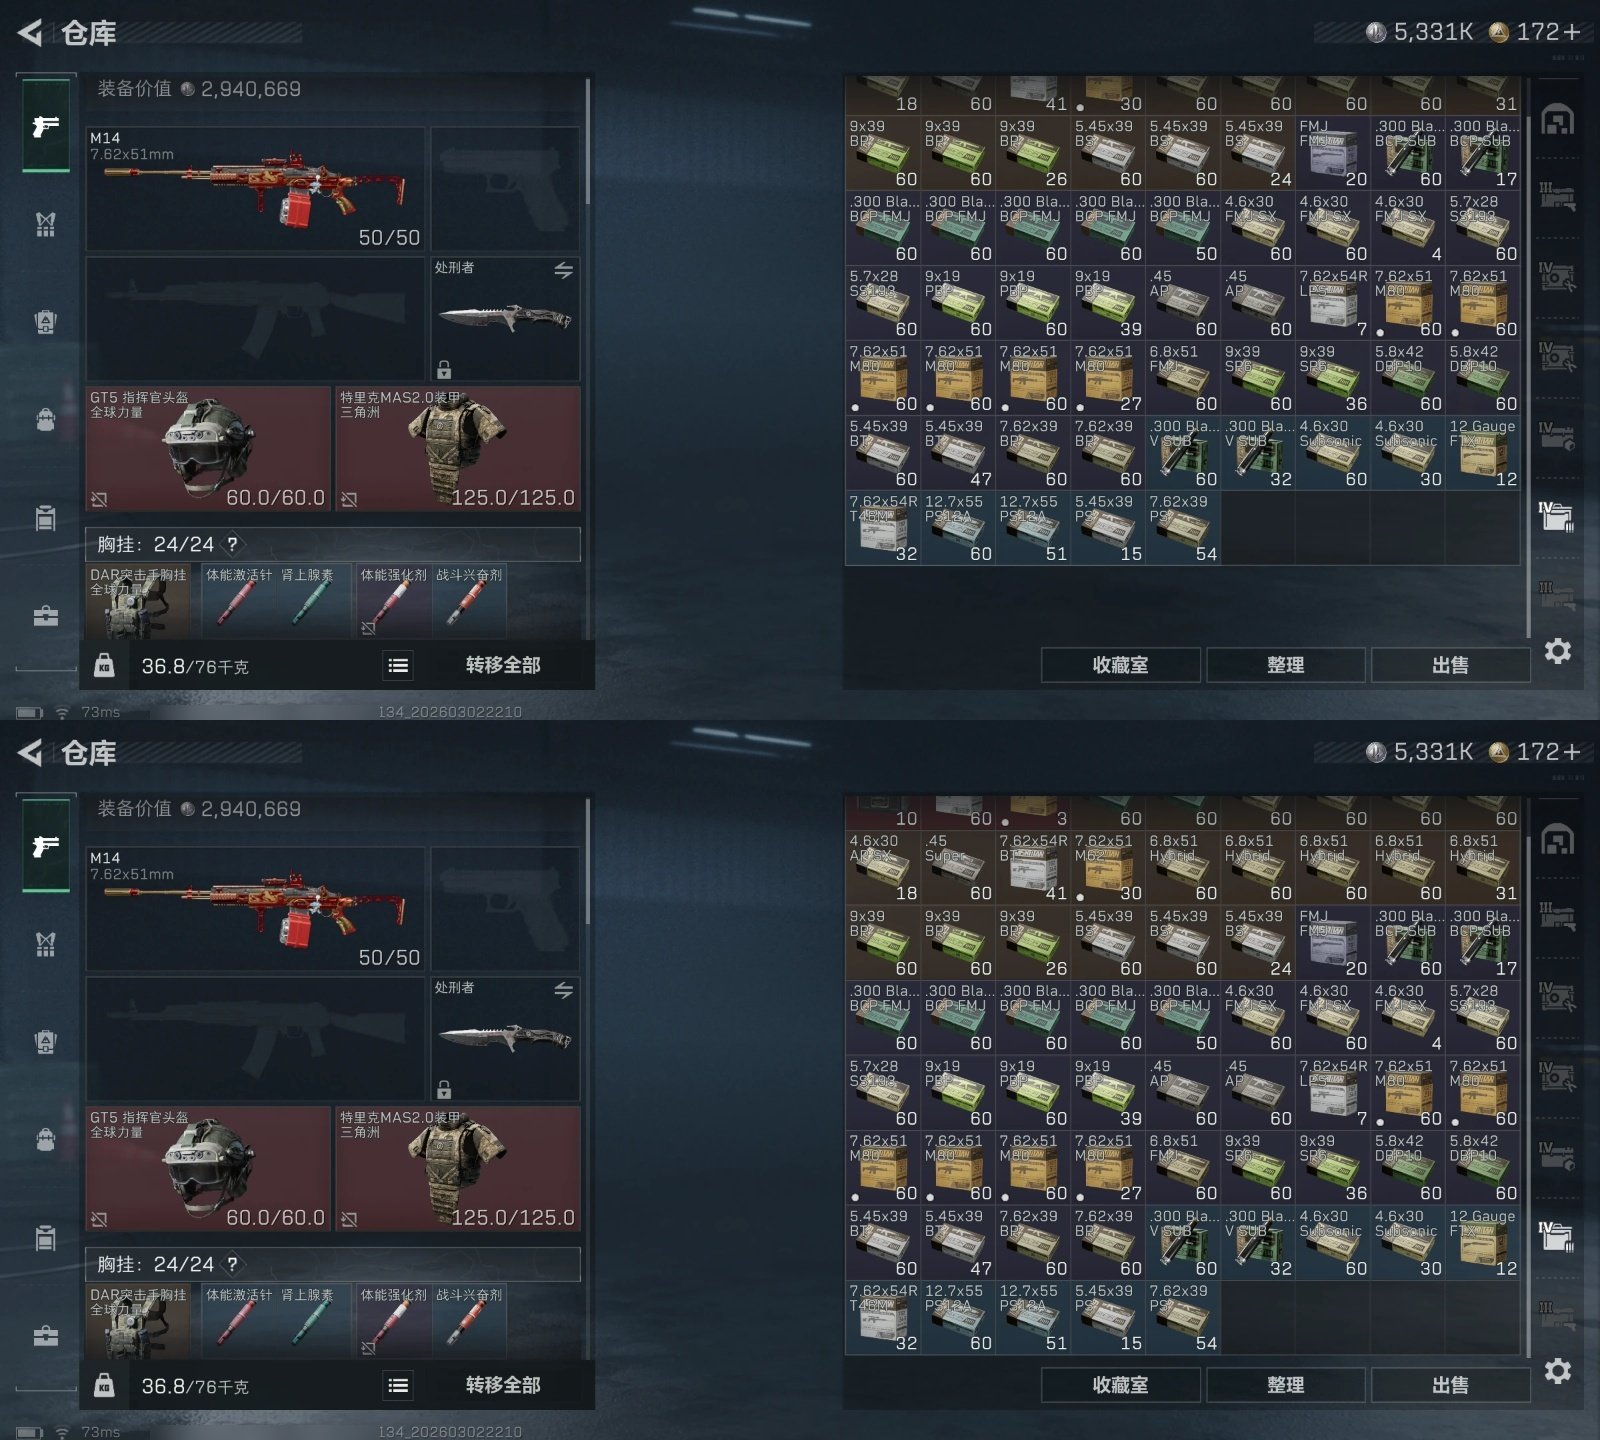Click the swap arrows icon on upper 处刑者 knife slot
This screenshot has width=1600, height=1440.
(x=563, y=270)
